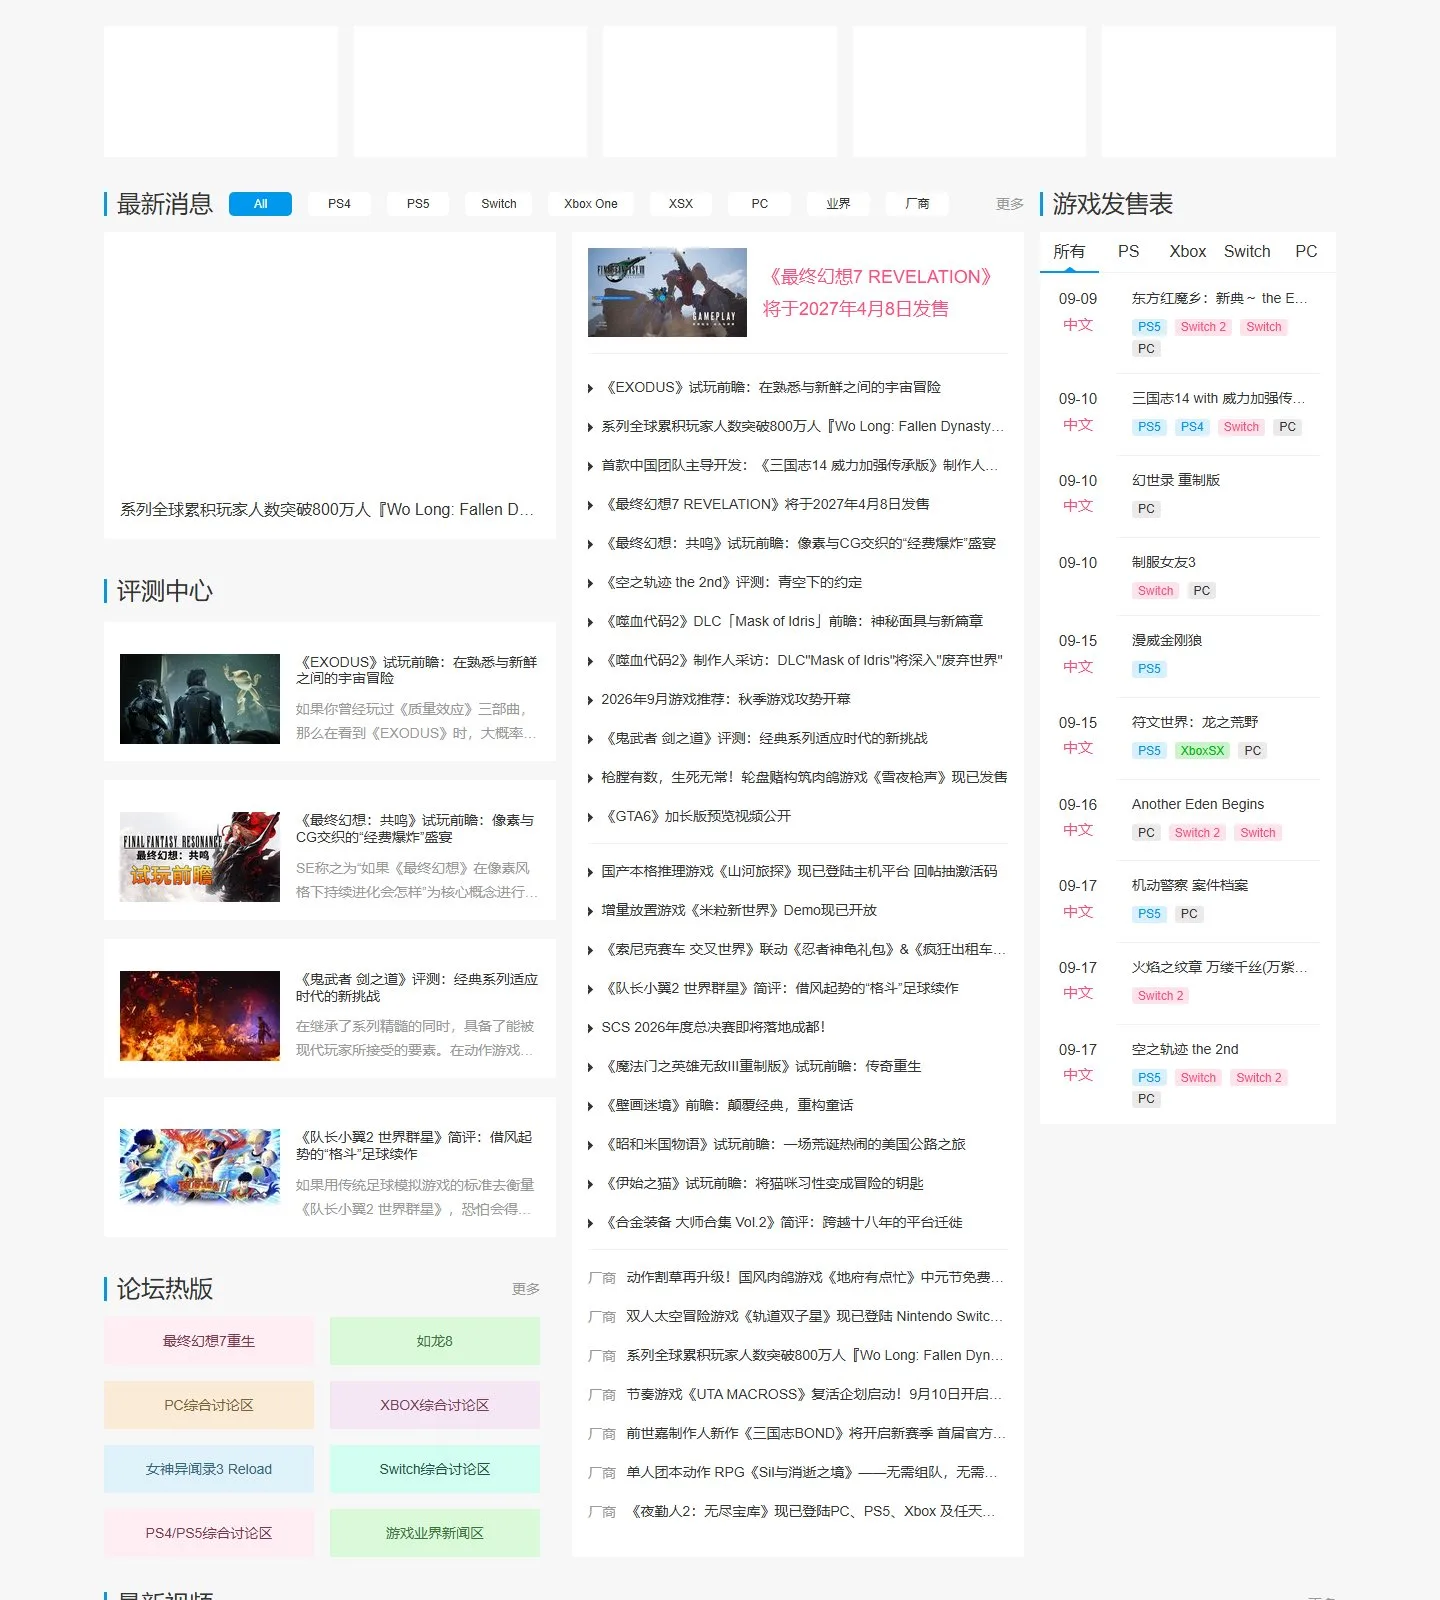The height and width of the screenshot is (1600, 1440).
Task: Select PC tab in game release schedule
Action: (1306, 252)
